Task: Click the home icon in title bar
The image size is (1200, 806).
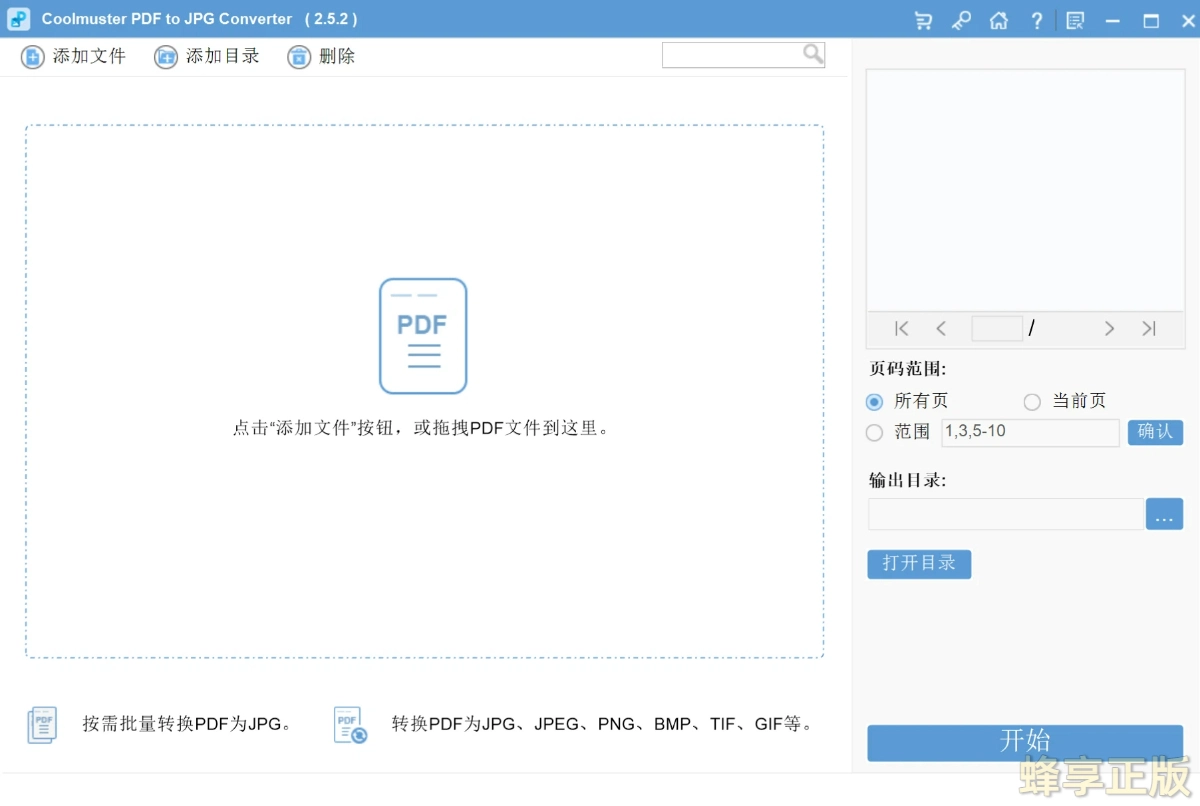Action: [x=999, y=20]
